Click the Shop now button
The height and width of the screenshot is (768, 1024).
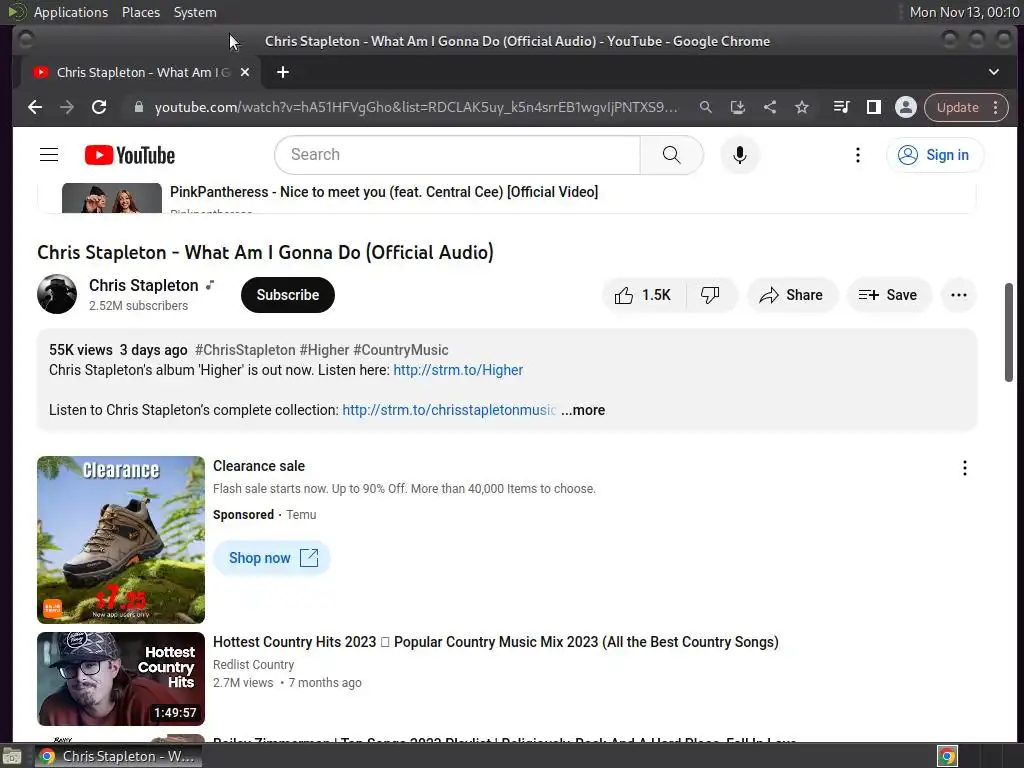pyautogui.click(x=272, y=558)
